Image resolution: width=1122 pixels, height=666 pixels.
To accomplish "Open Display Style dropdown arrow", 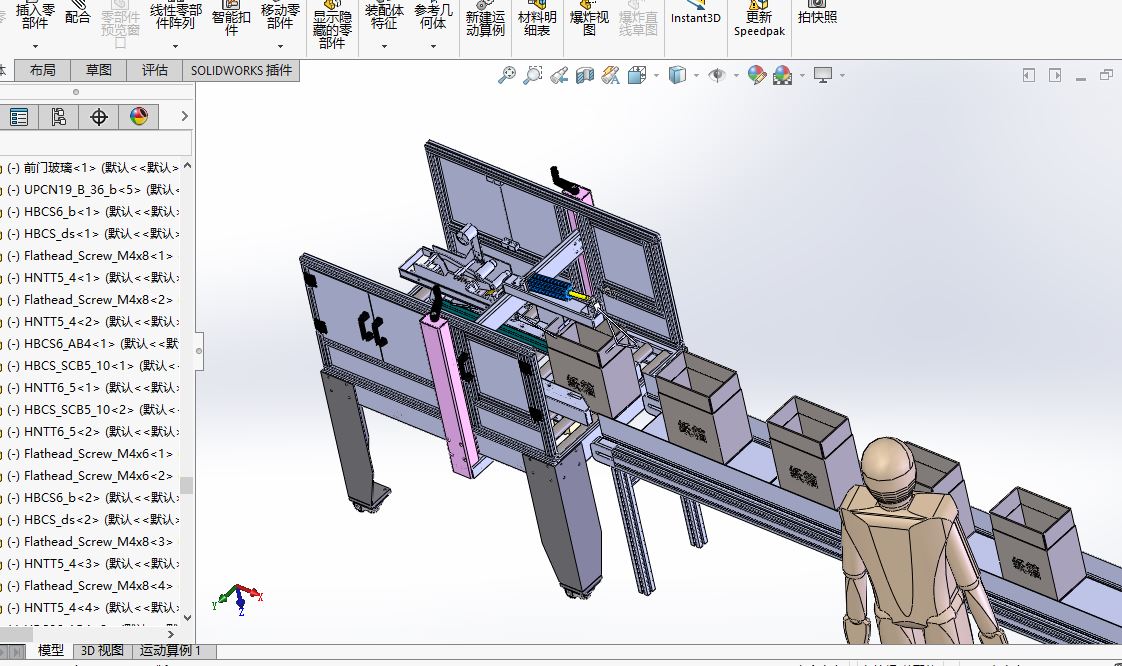I will pyautogui.click(x=696, y=75).
